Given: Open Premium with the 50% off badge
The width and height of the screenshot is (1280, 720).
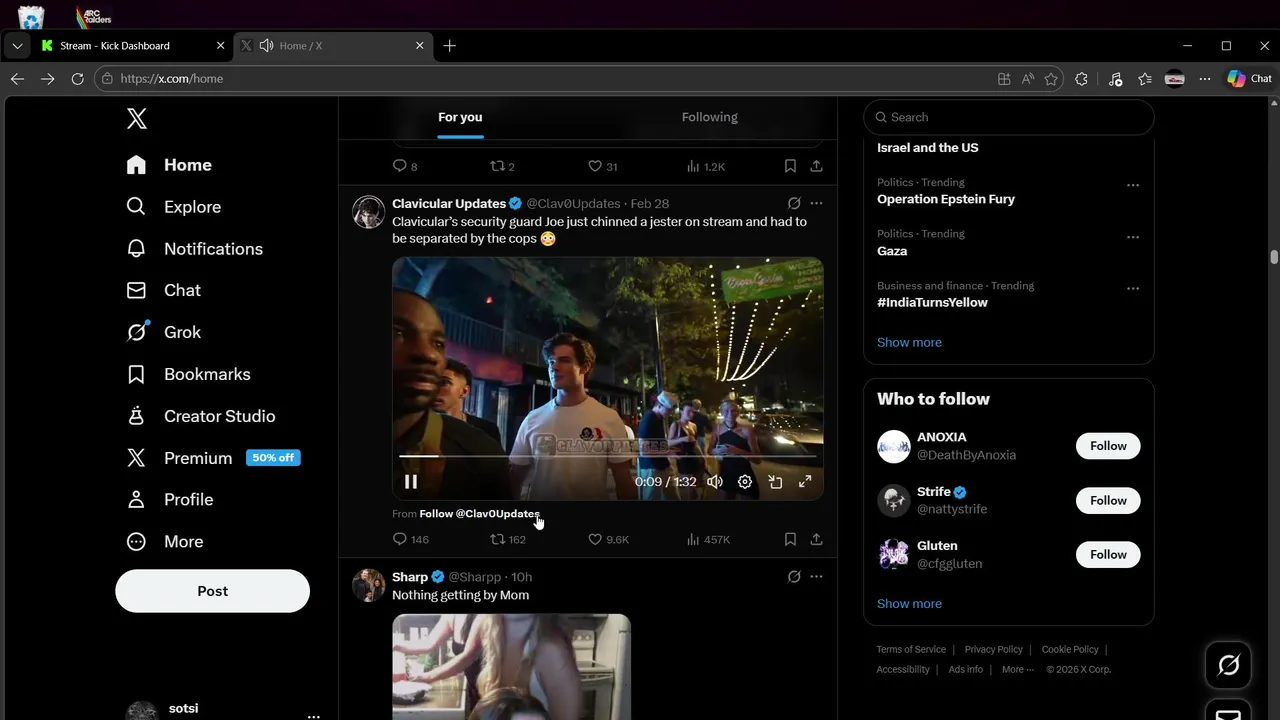Looking at the screenshot, I should [213, 458].
